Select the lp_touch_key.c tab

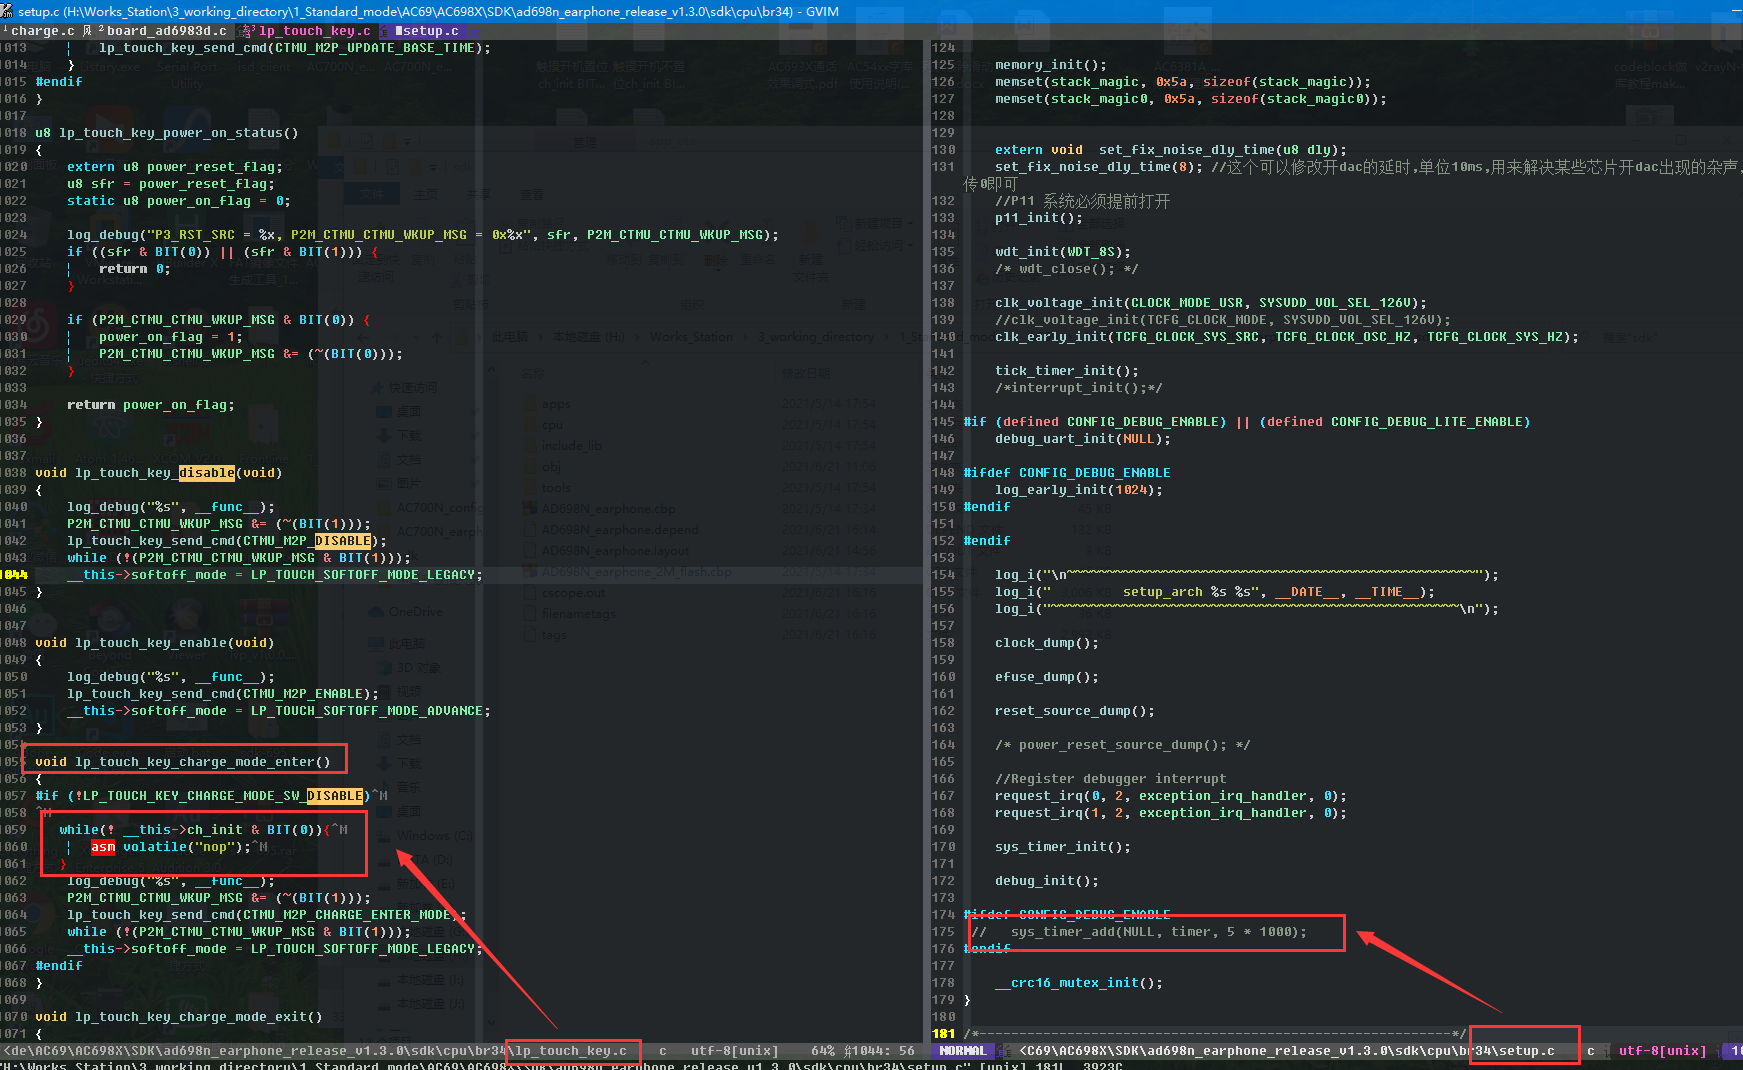coord(314,31)
